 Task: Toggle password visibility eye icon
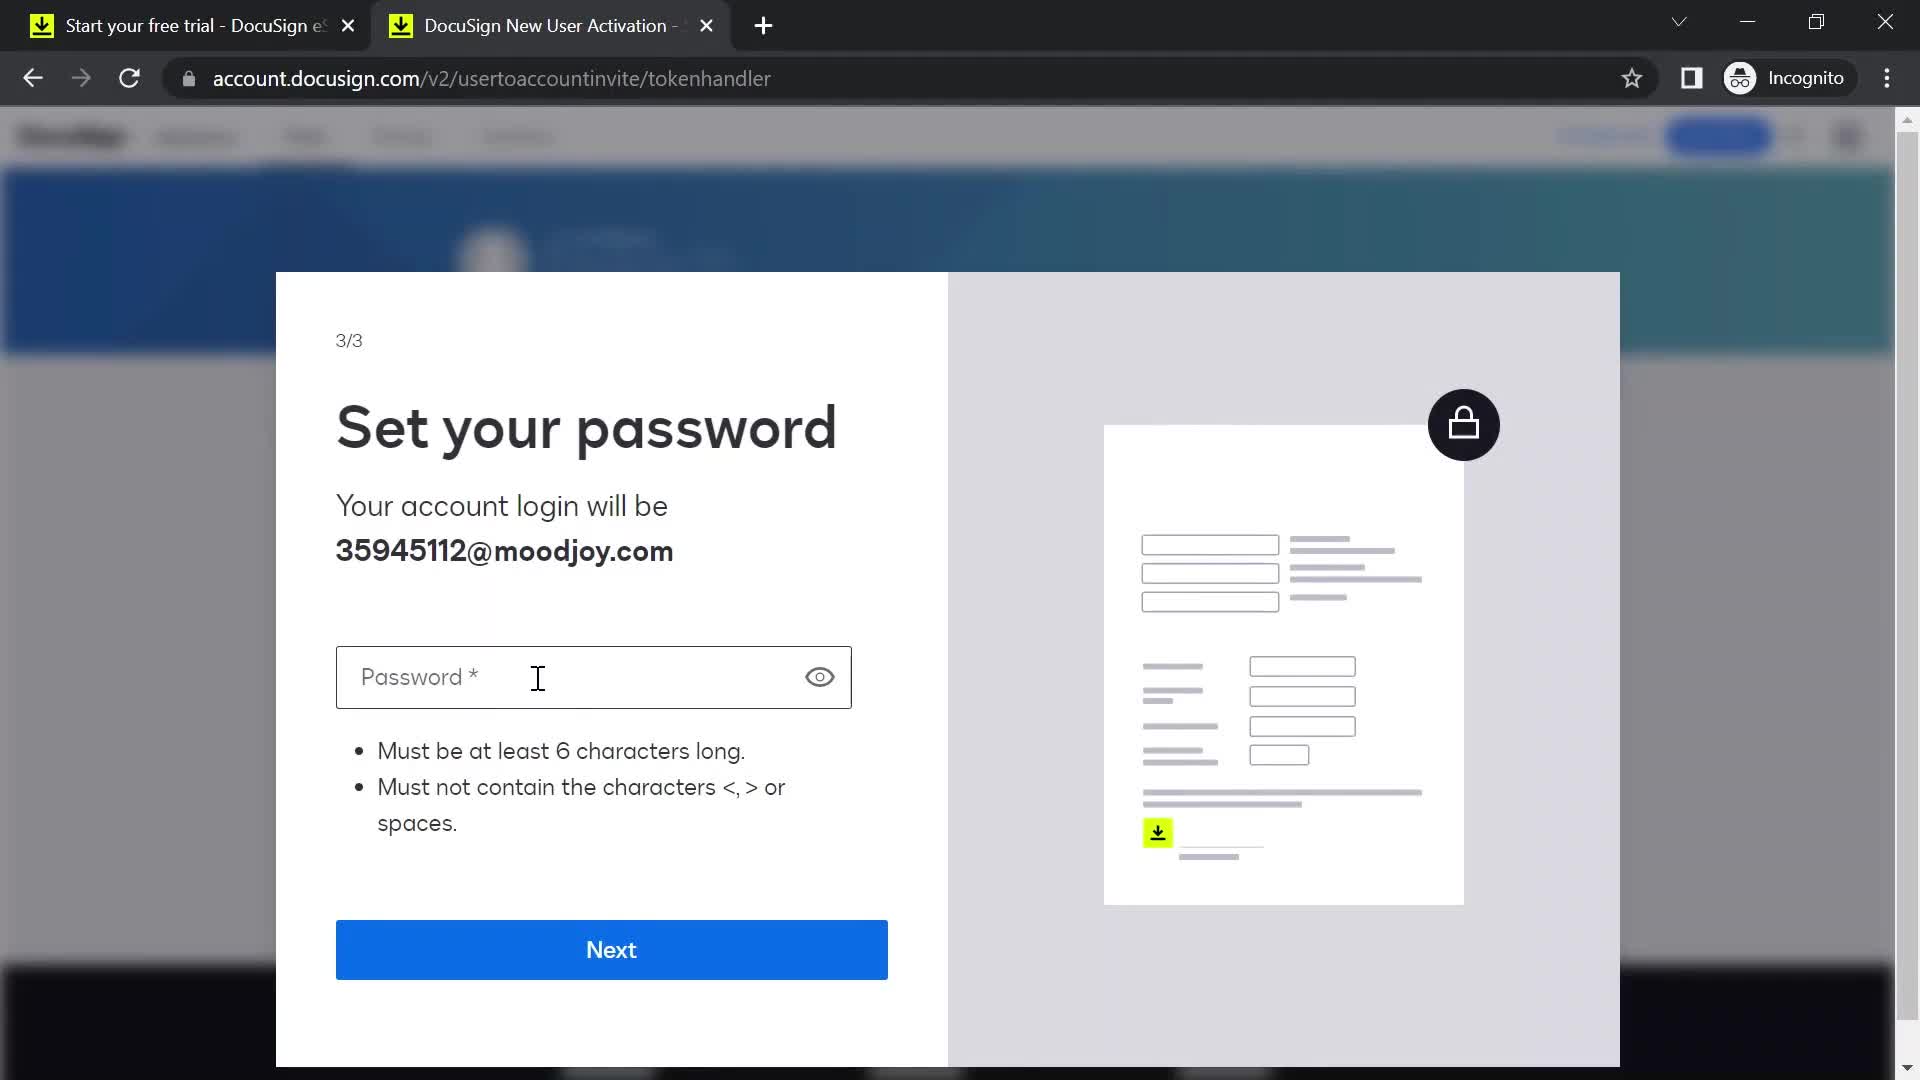[818, 676]
